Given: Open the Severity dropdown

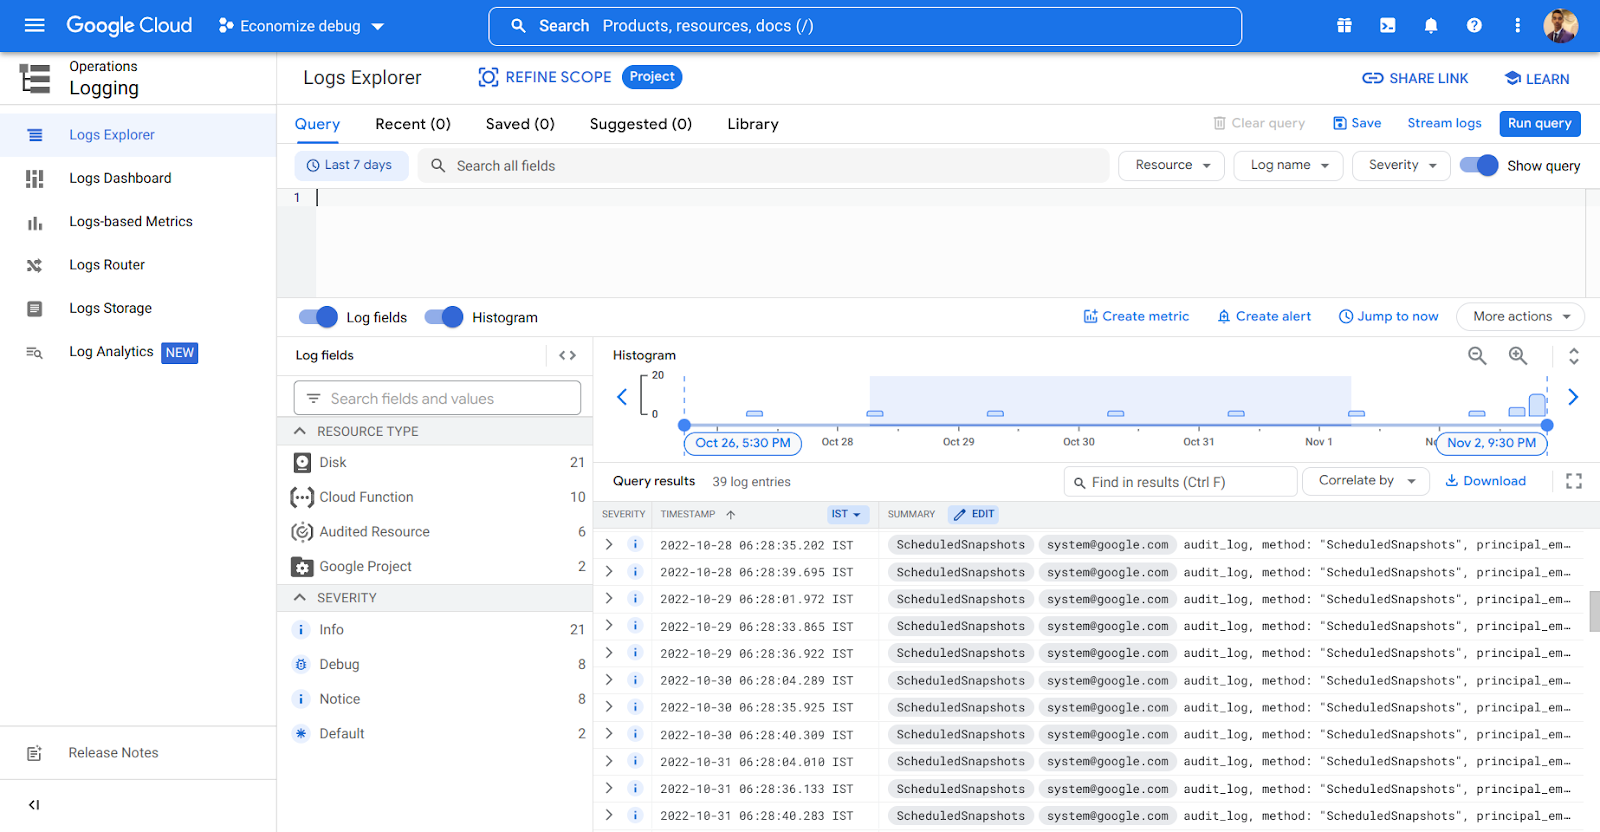Looking at the screenshot, I should point(1401,165).
